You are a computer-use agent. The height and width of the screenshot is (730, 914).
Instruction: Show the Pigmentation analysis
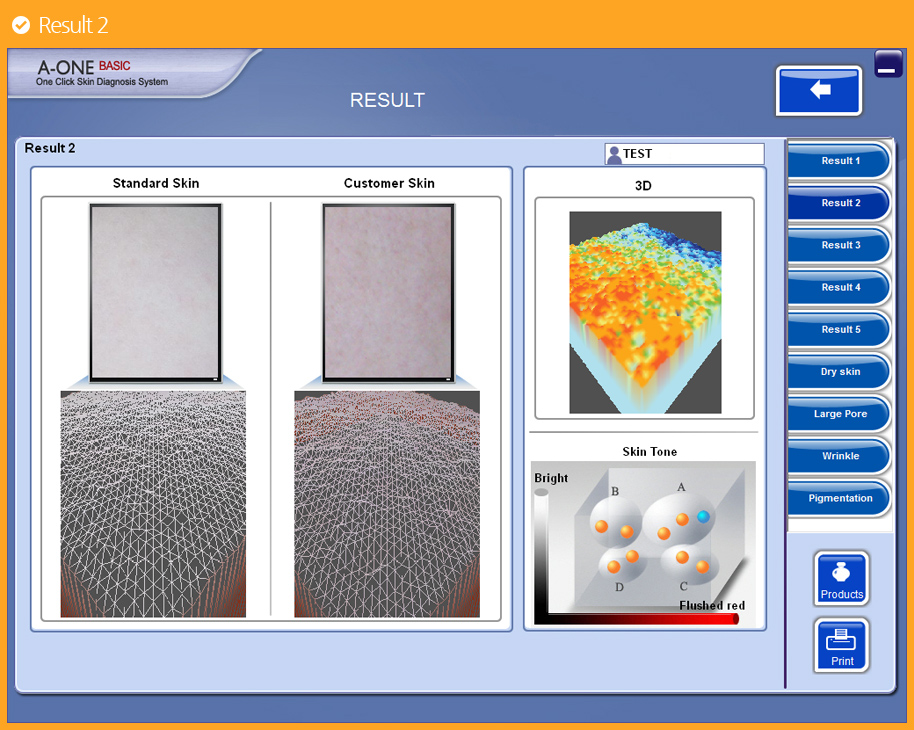click(x=840, y=498)
